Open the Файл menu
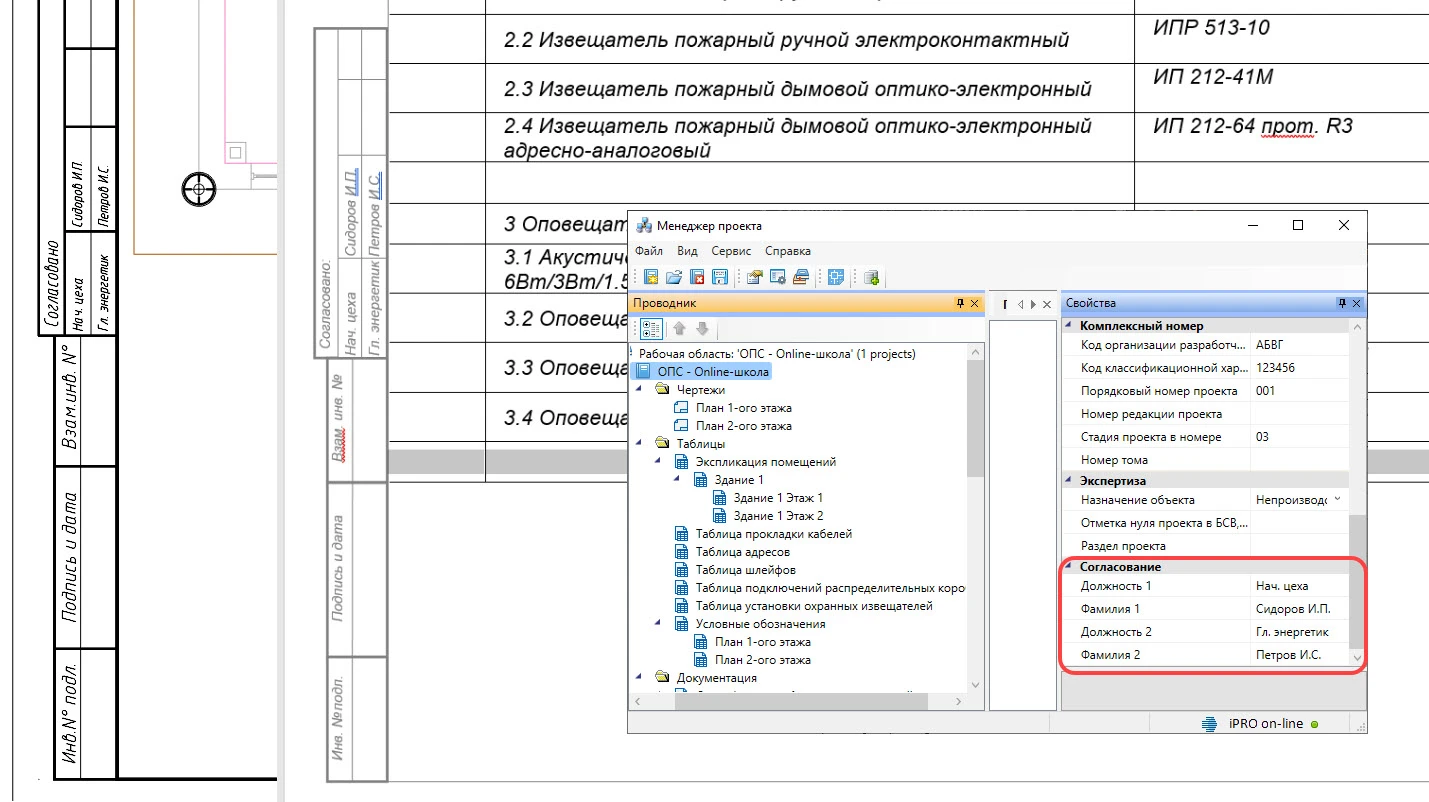 click(648, 251)
